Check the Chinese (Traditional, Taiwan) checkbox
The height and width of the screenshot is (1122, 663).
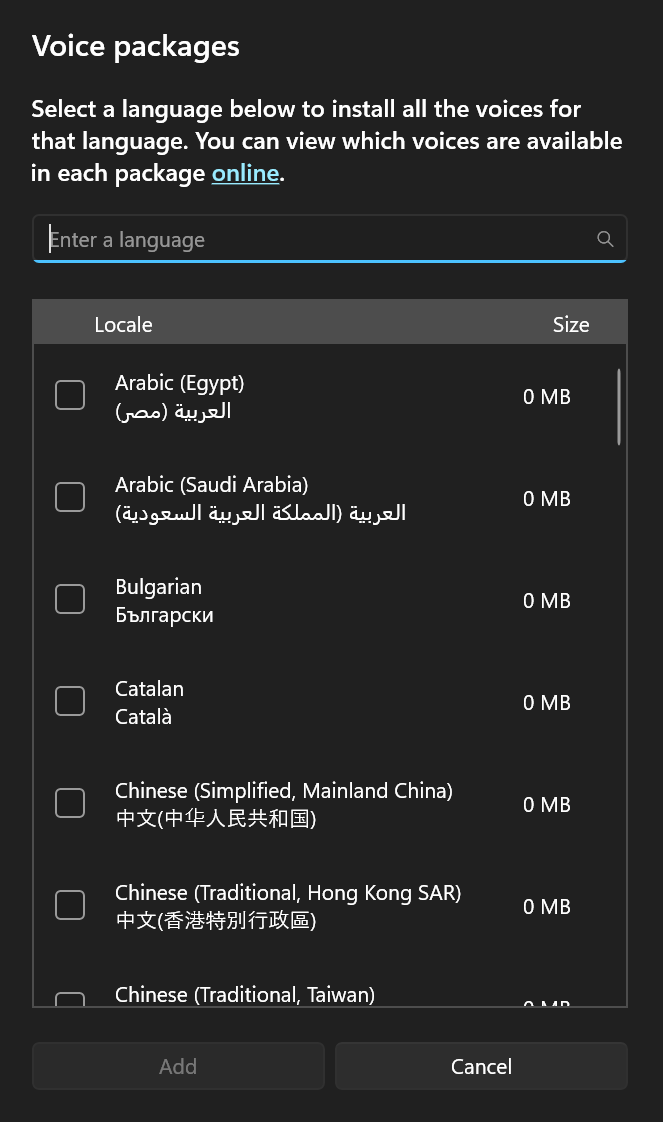70,999
